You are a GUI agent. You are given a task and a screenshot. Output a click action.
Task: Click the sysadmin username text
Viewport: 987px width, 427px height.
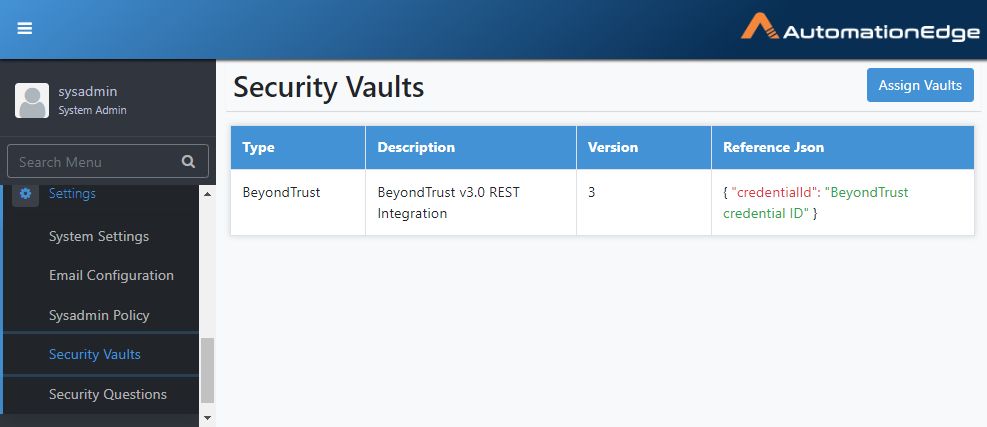(x=88, y=91)
